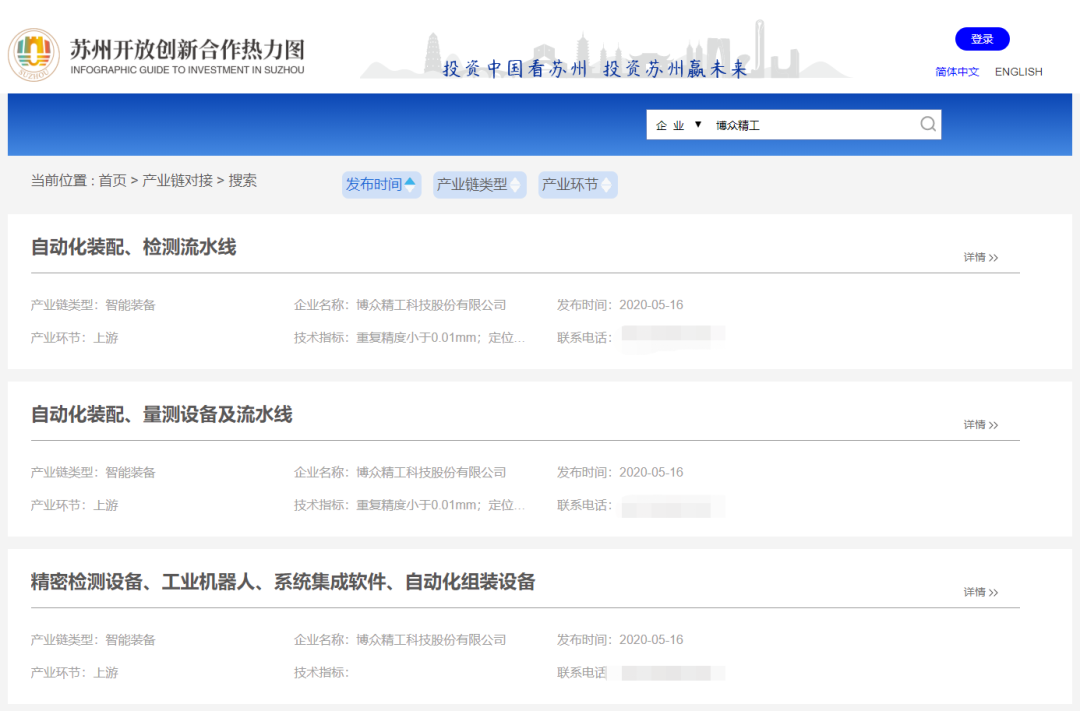Image resolution: width=1080 pixels, height=711 pixels.
Task: Click the magnifying glass search icon
Action: pyautogui.click(x=927, y=124)
